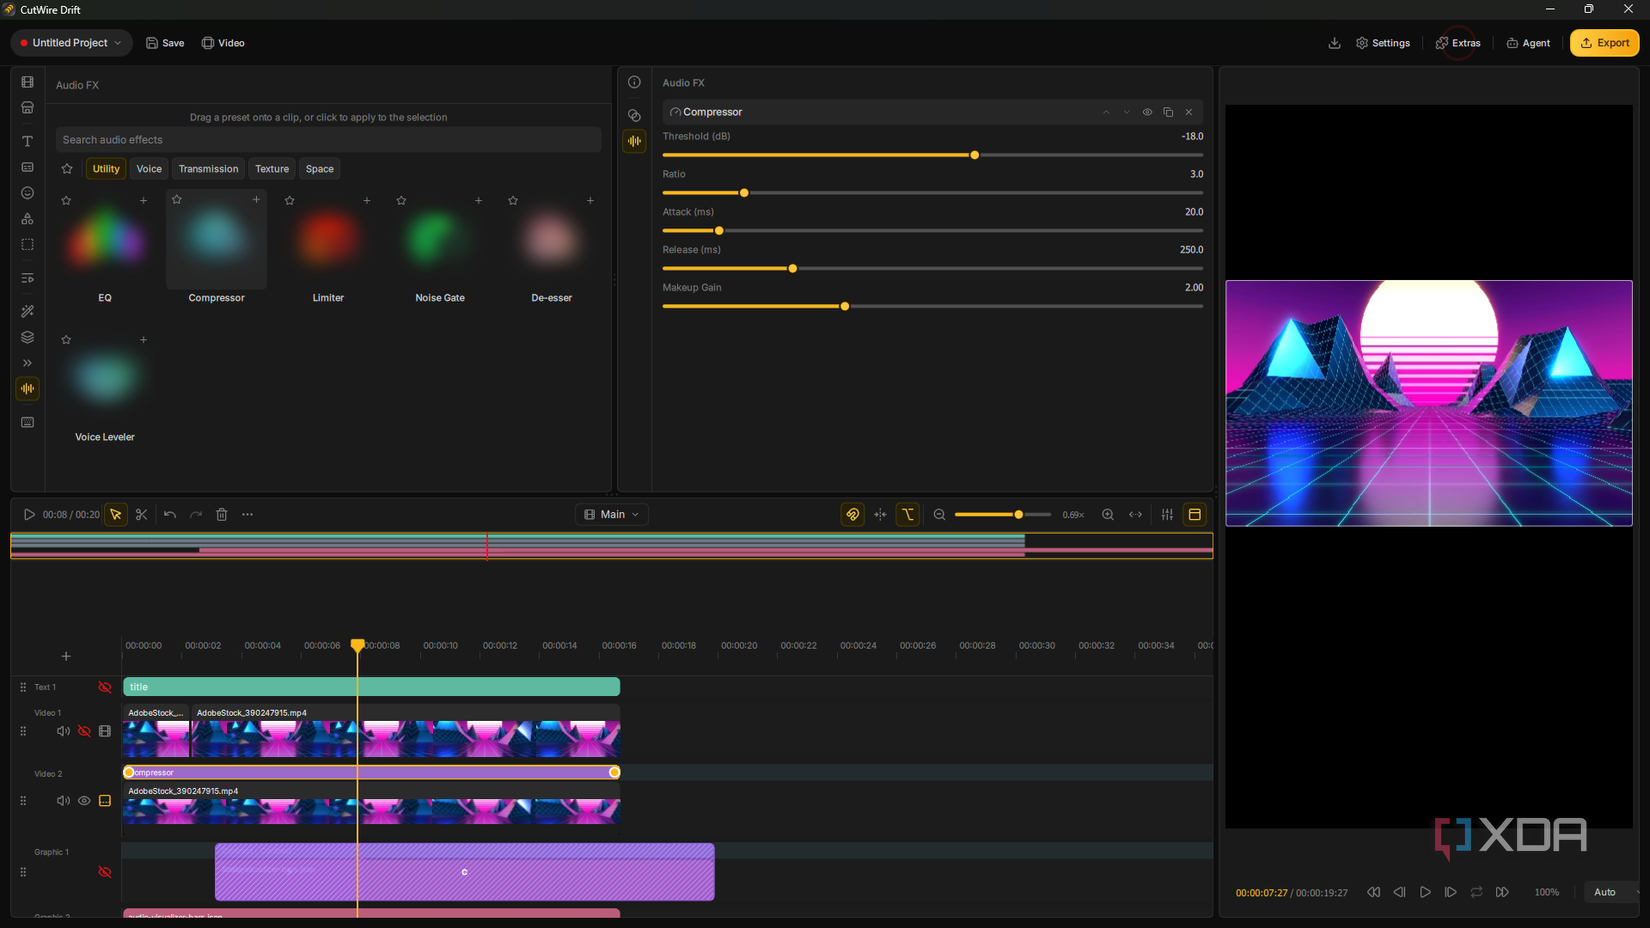
Task: Open the Agent panel button
Action: tap(1528, 43)
